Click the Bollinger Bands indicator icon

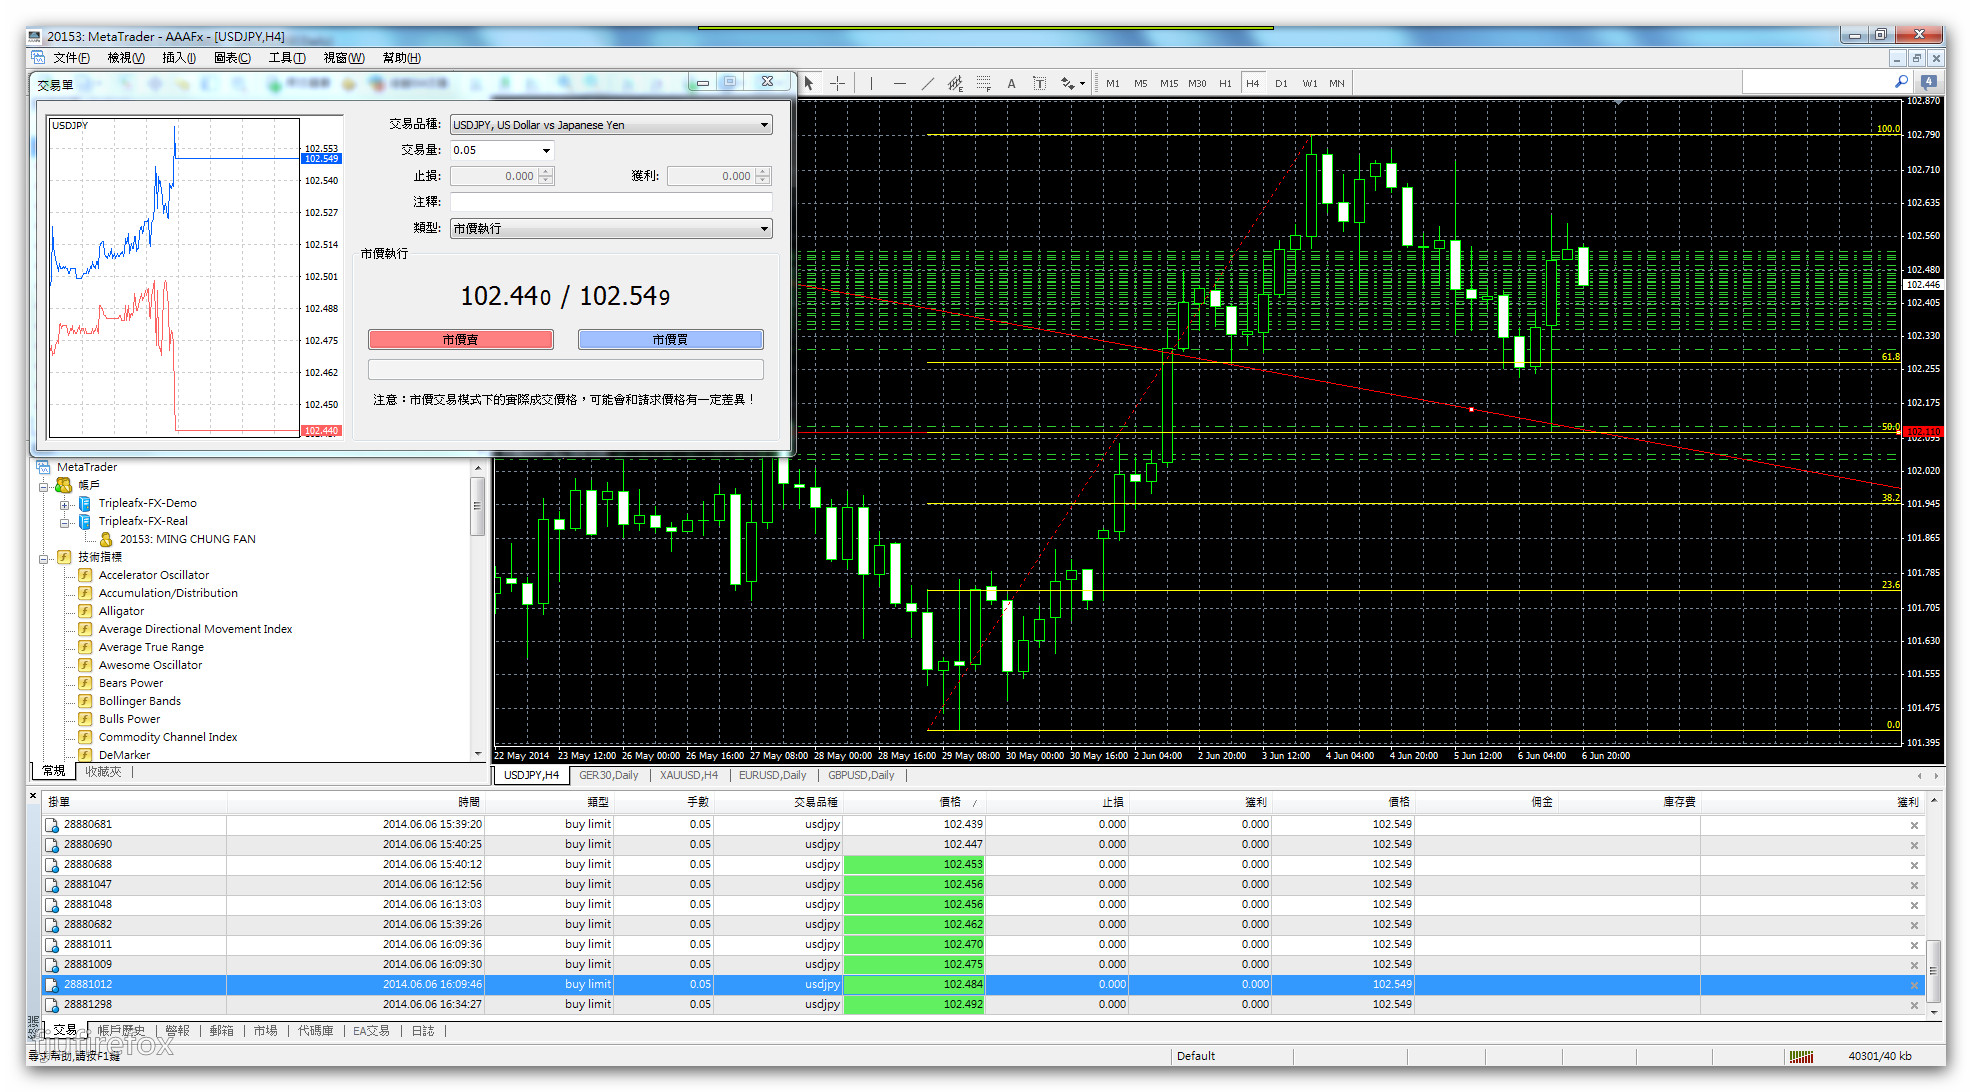pos(85,701)
